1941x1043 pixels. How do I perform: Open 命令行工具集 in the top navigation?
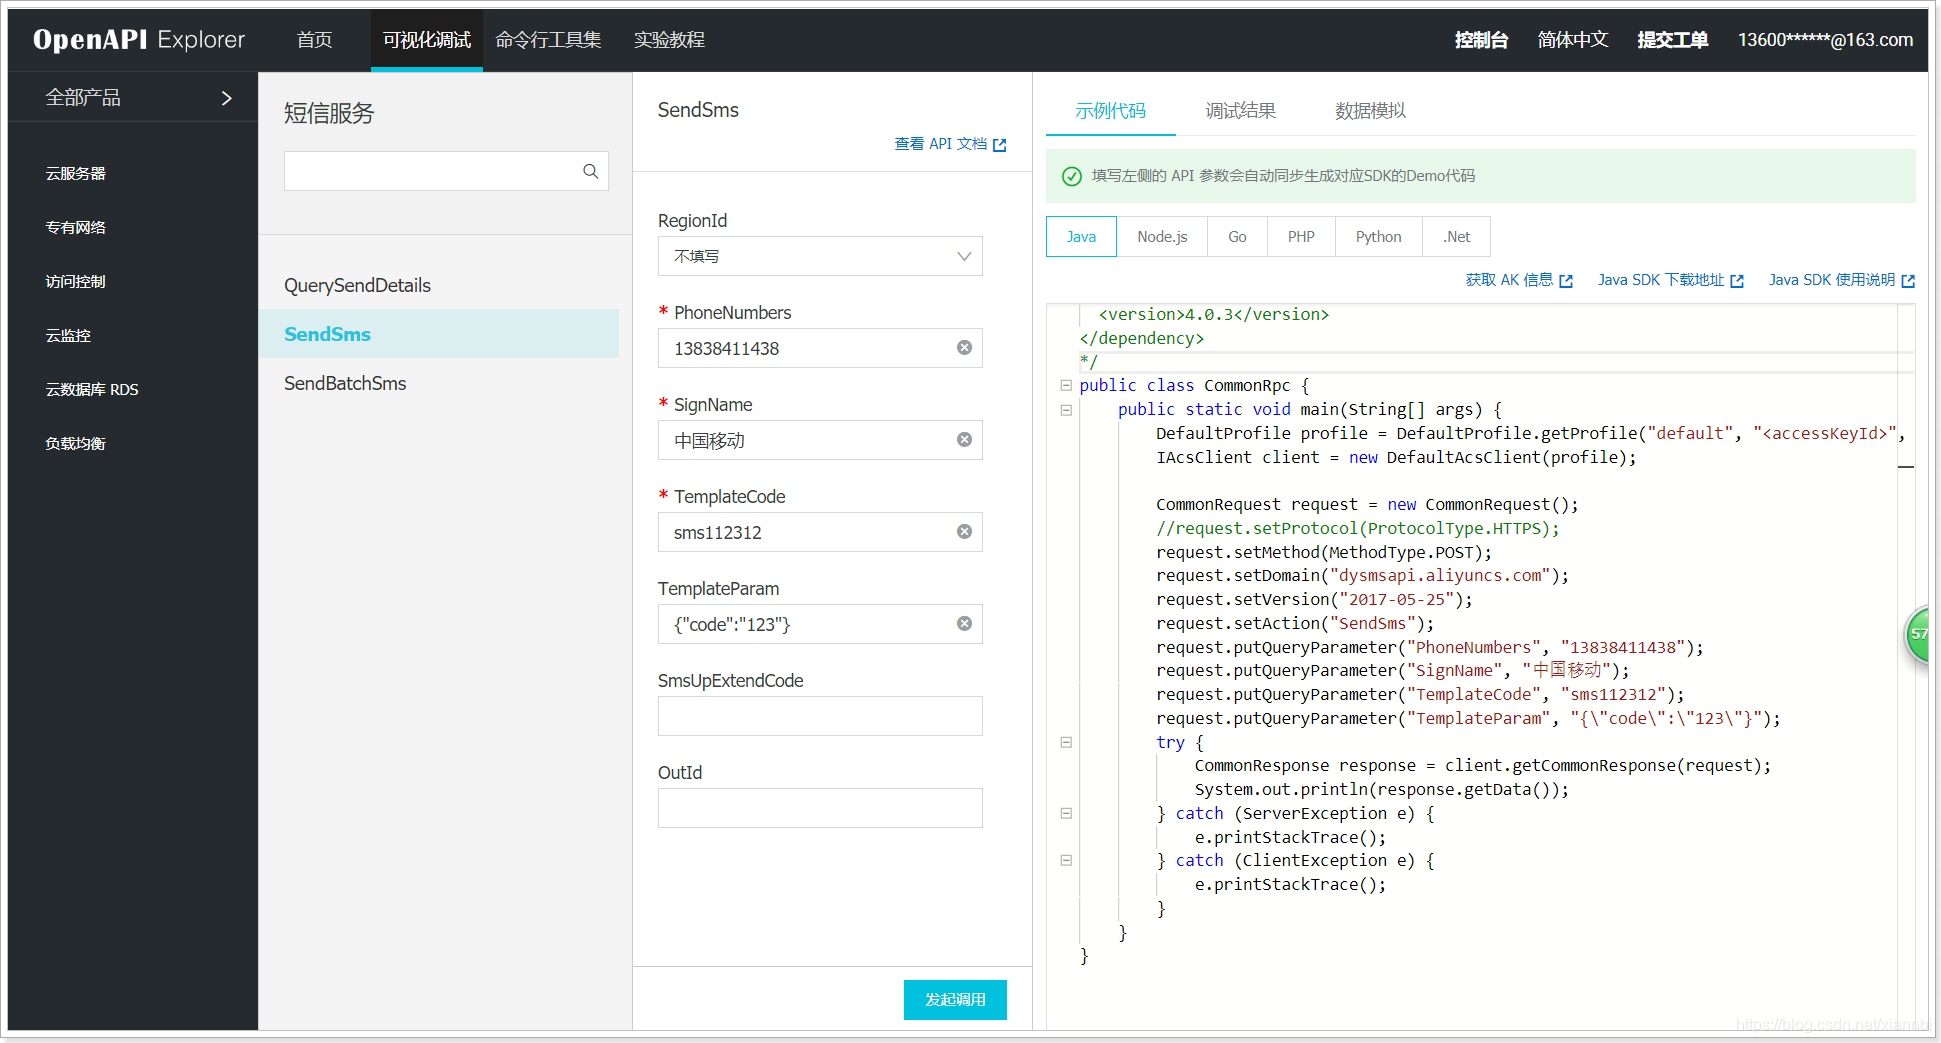pos(548,40)
